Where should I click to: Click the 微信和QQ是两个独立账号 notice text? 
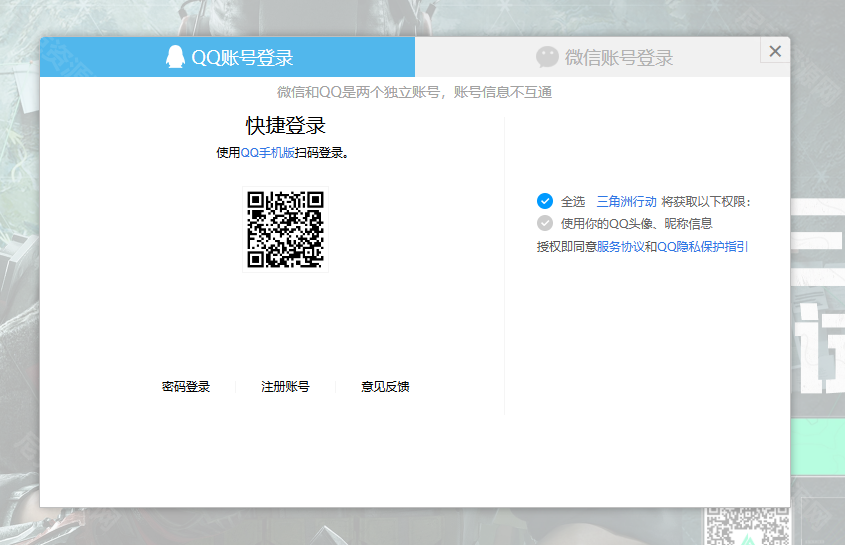(414, 92)
